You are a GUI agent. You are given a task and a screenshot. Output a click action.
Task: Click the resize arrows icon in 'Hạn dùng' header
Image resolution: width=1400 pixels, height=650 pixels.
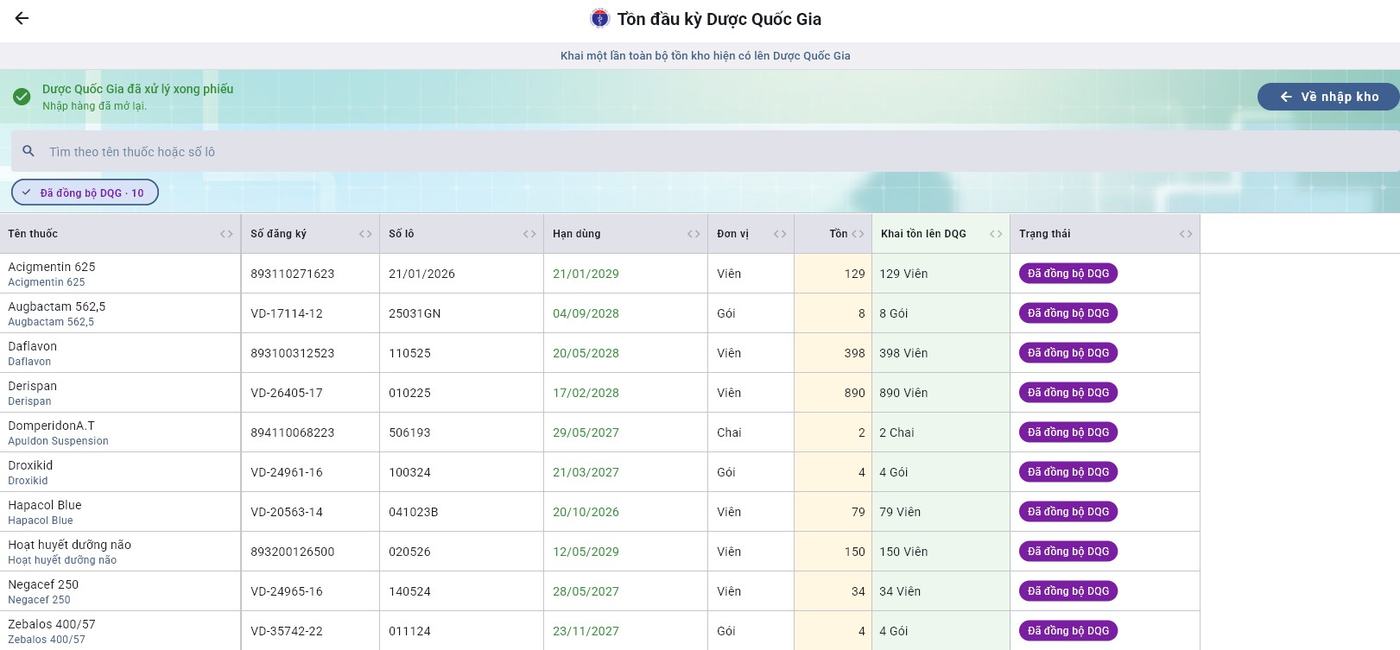pos(694,234)
